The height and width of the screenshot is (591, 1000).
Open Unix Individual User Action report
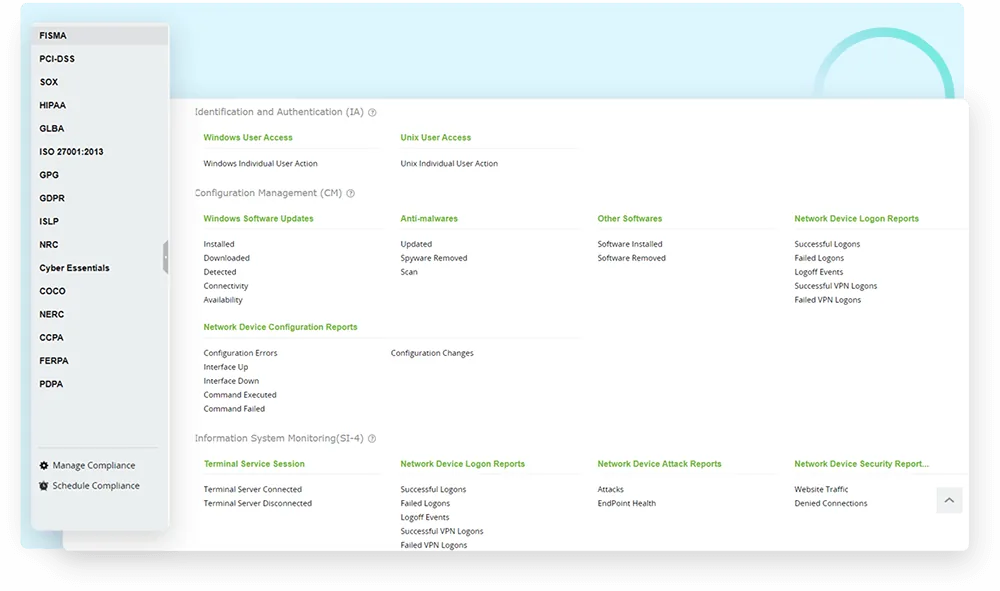pos(449,164)
